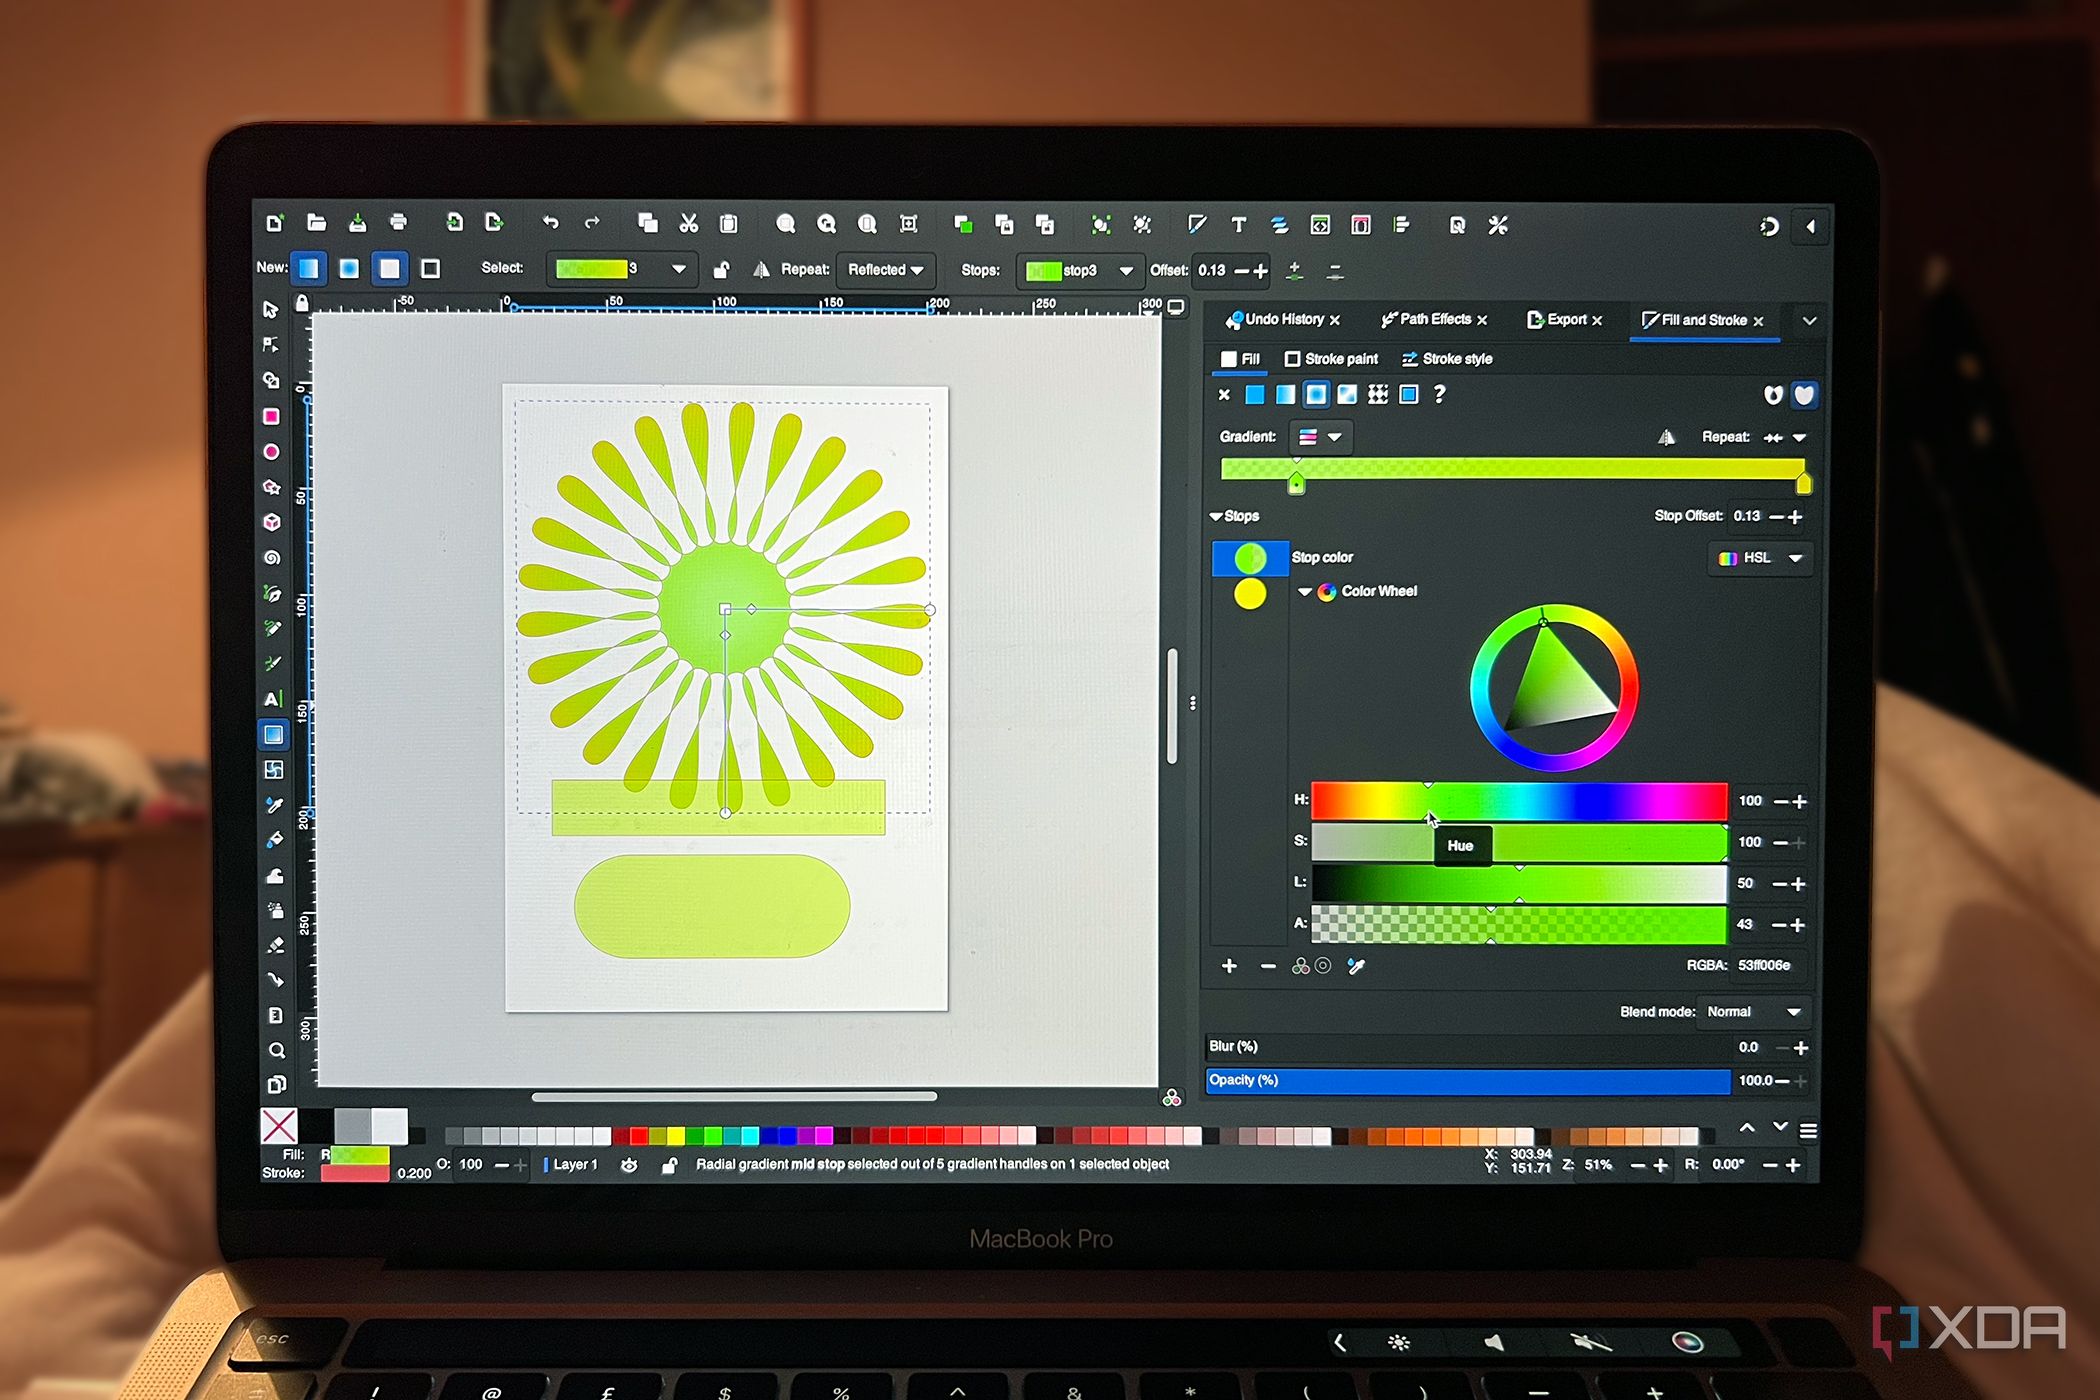Click the Layer 1 status bar field
2100x1400 pixels.
pyautogui.click(x=575, y=1164)
